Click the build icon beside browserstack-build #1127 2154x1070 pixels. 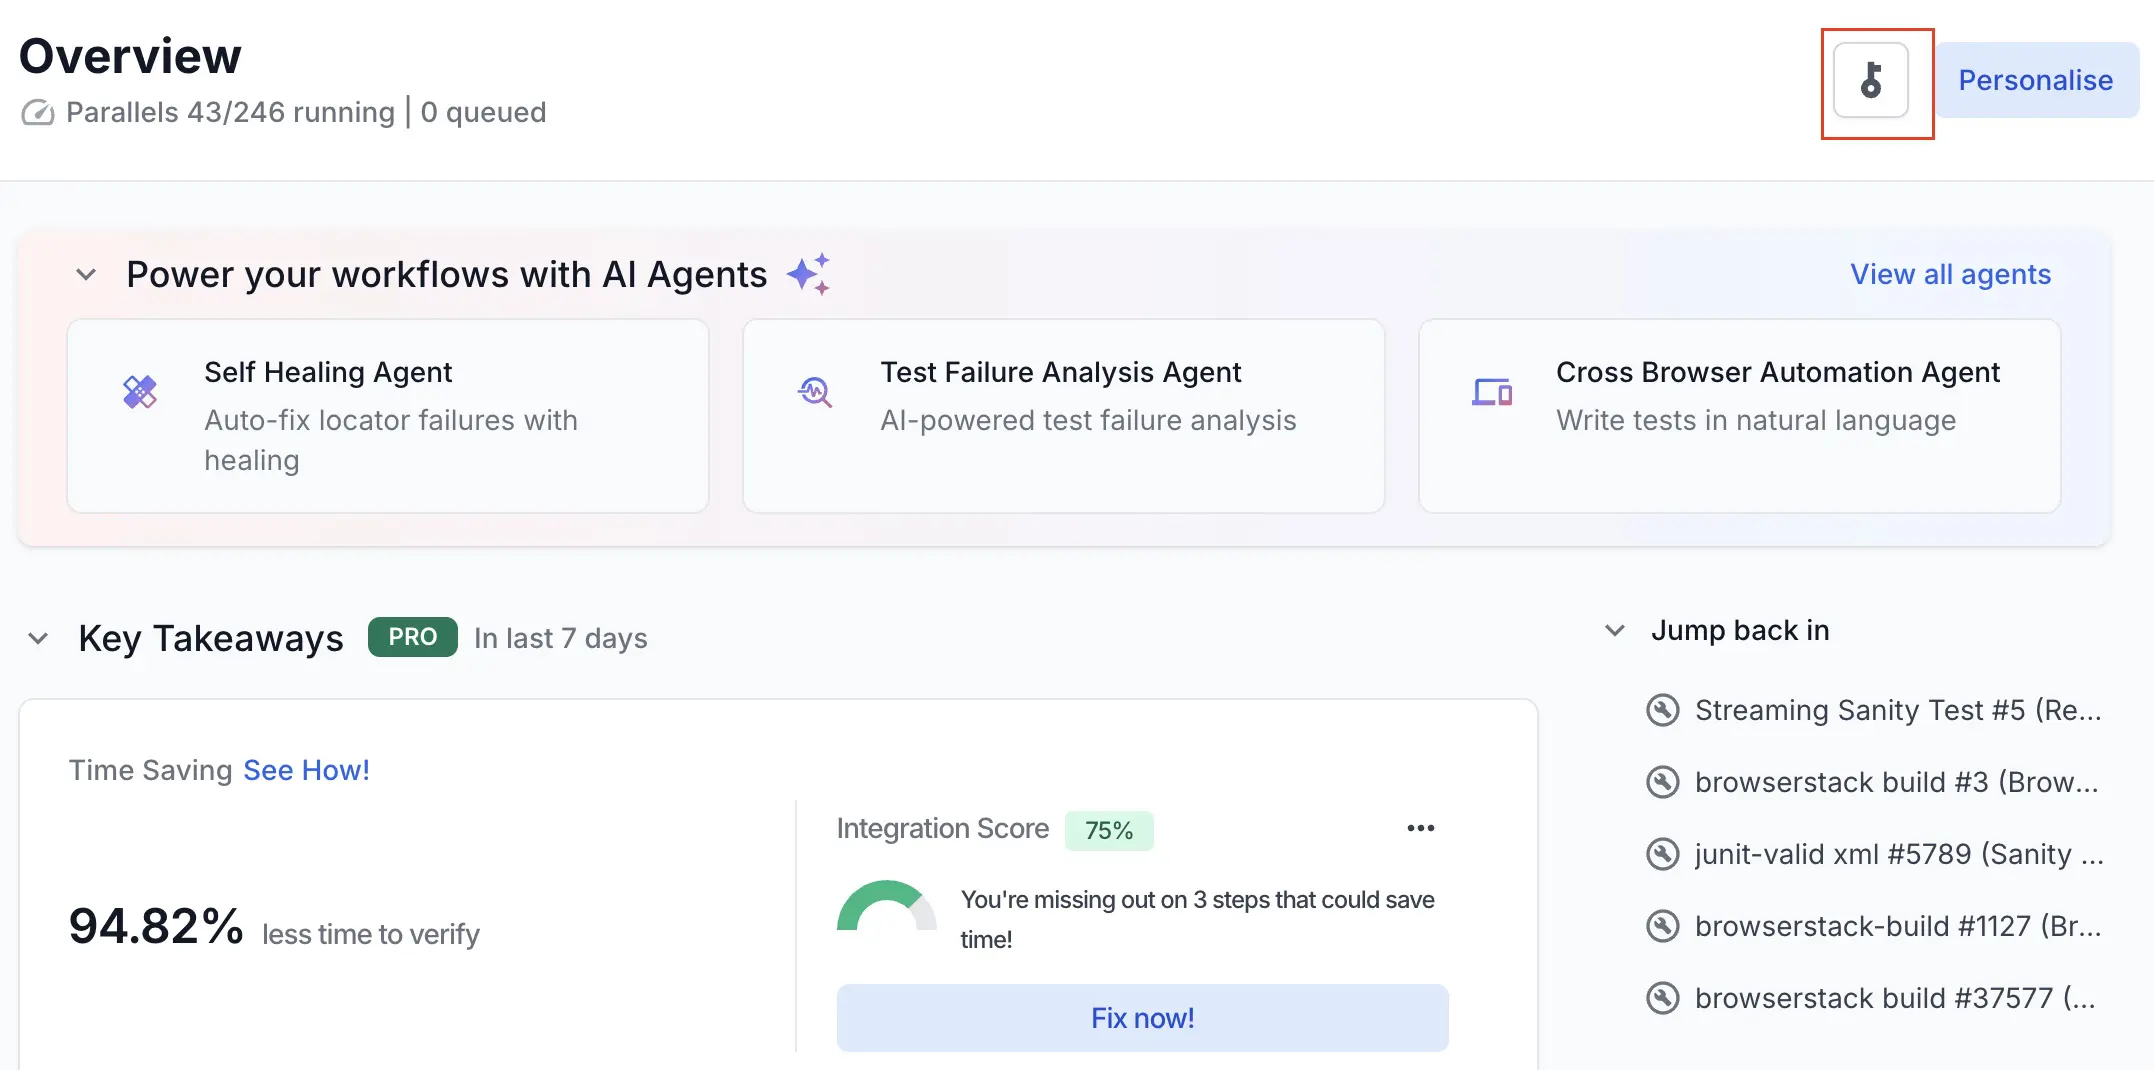[x=1662, y=926]
